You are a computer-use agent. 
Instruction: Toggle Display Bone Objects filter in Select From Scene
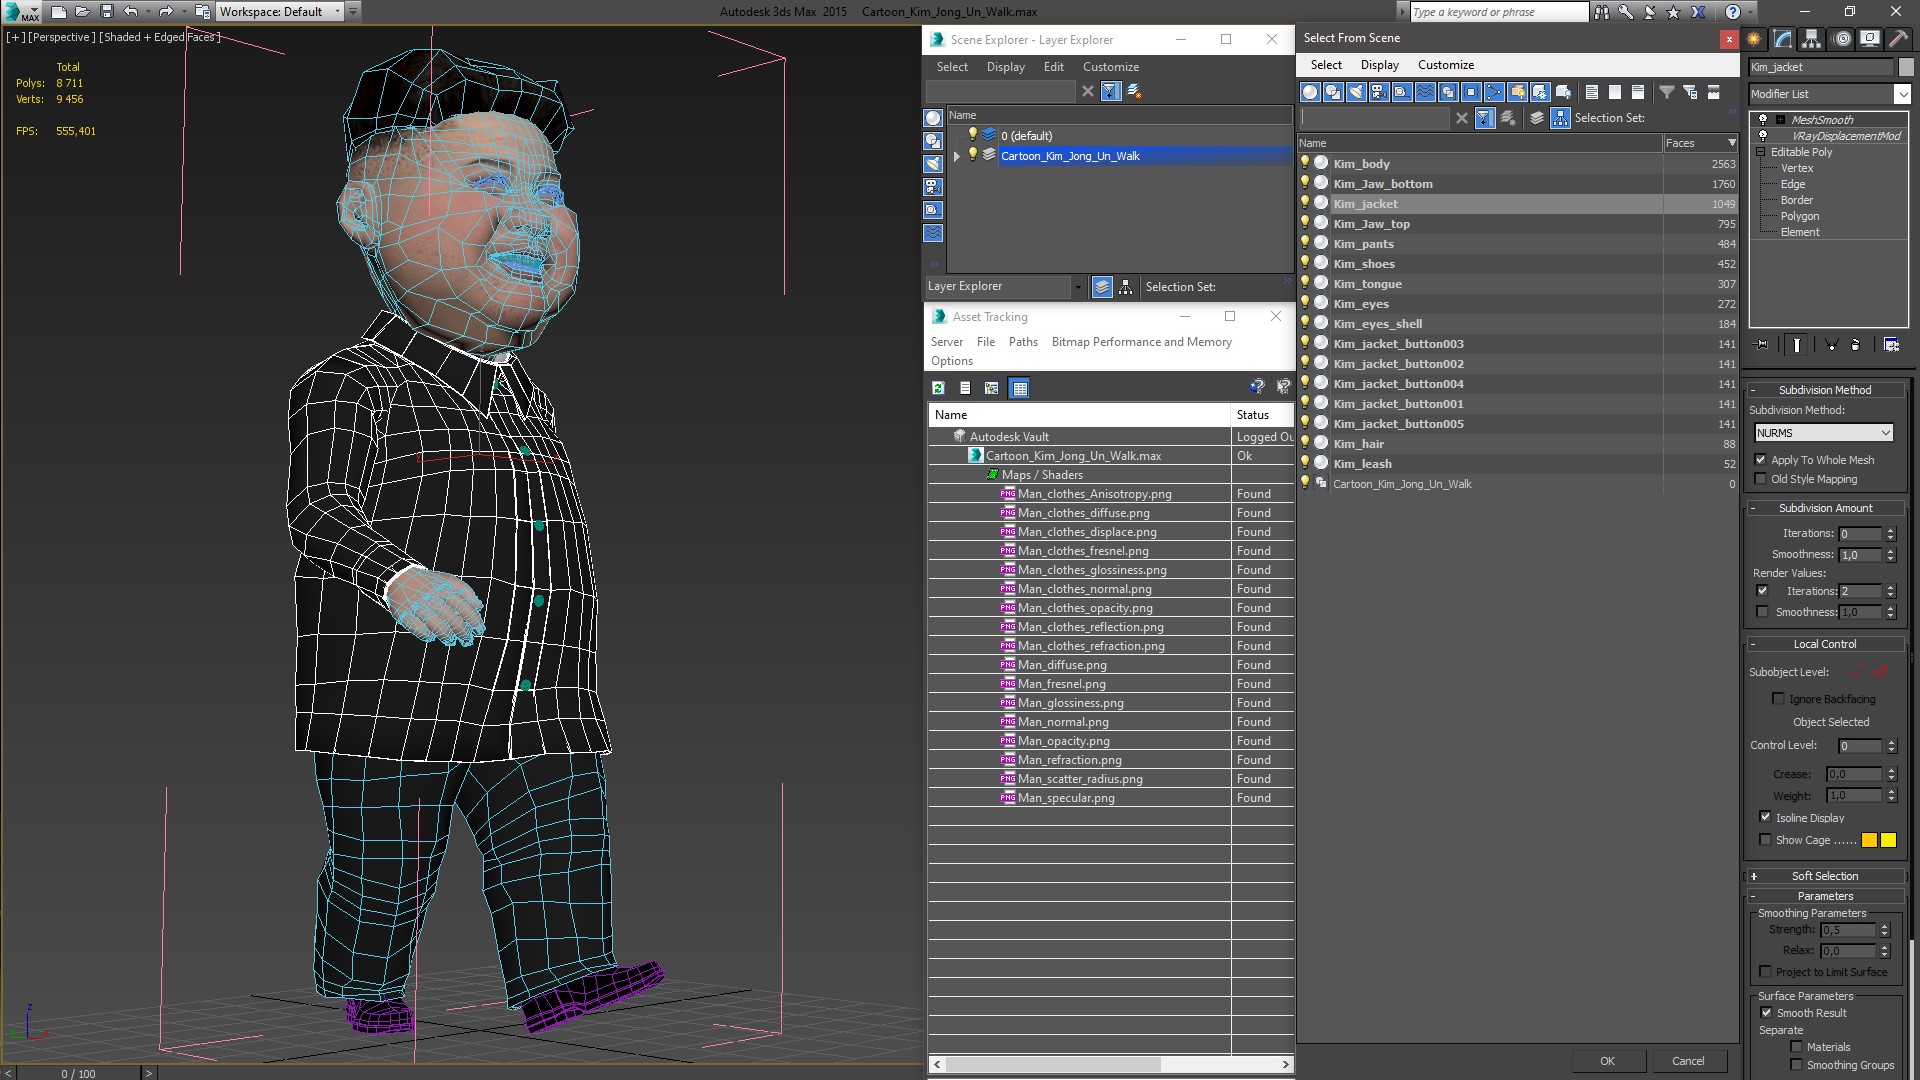(1494, 92)
